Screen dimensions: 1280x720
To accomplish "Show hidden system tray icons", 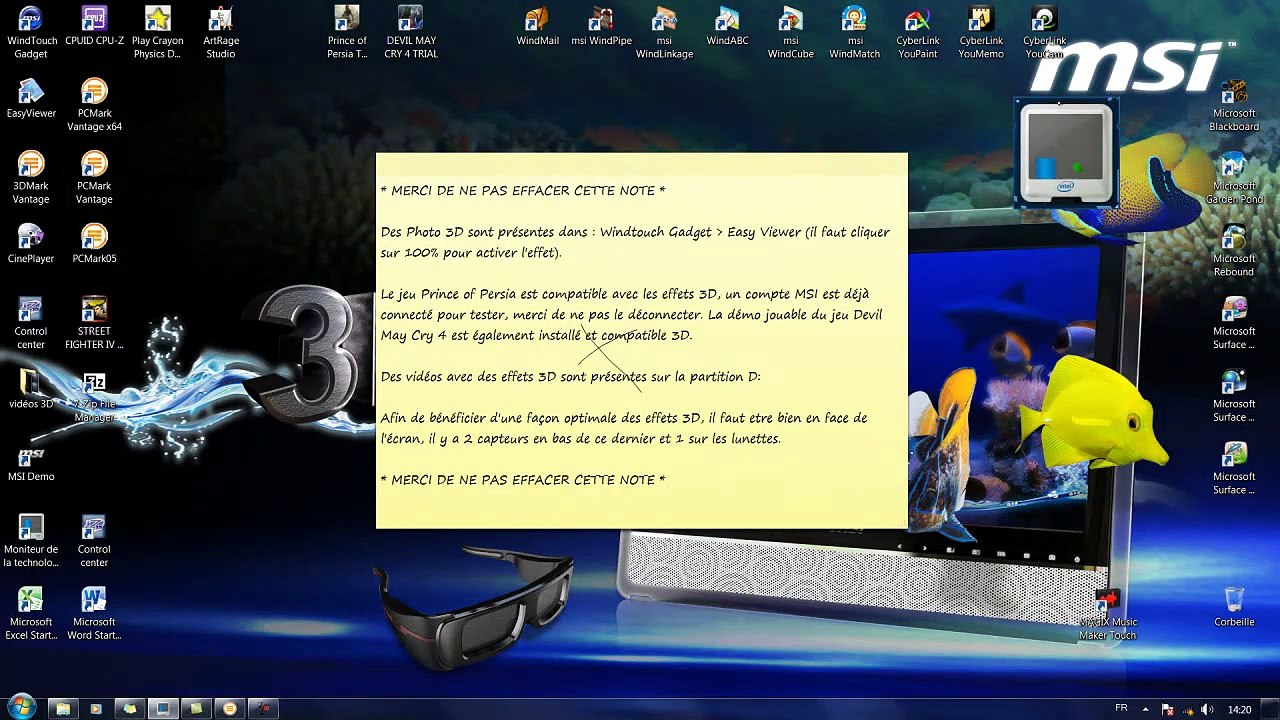I will click(1146, 709).
